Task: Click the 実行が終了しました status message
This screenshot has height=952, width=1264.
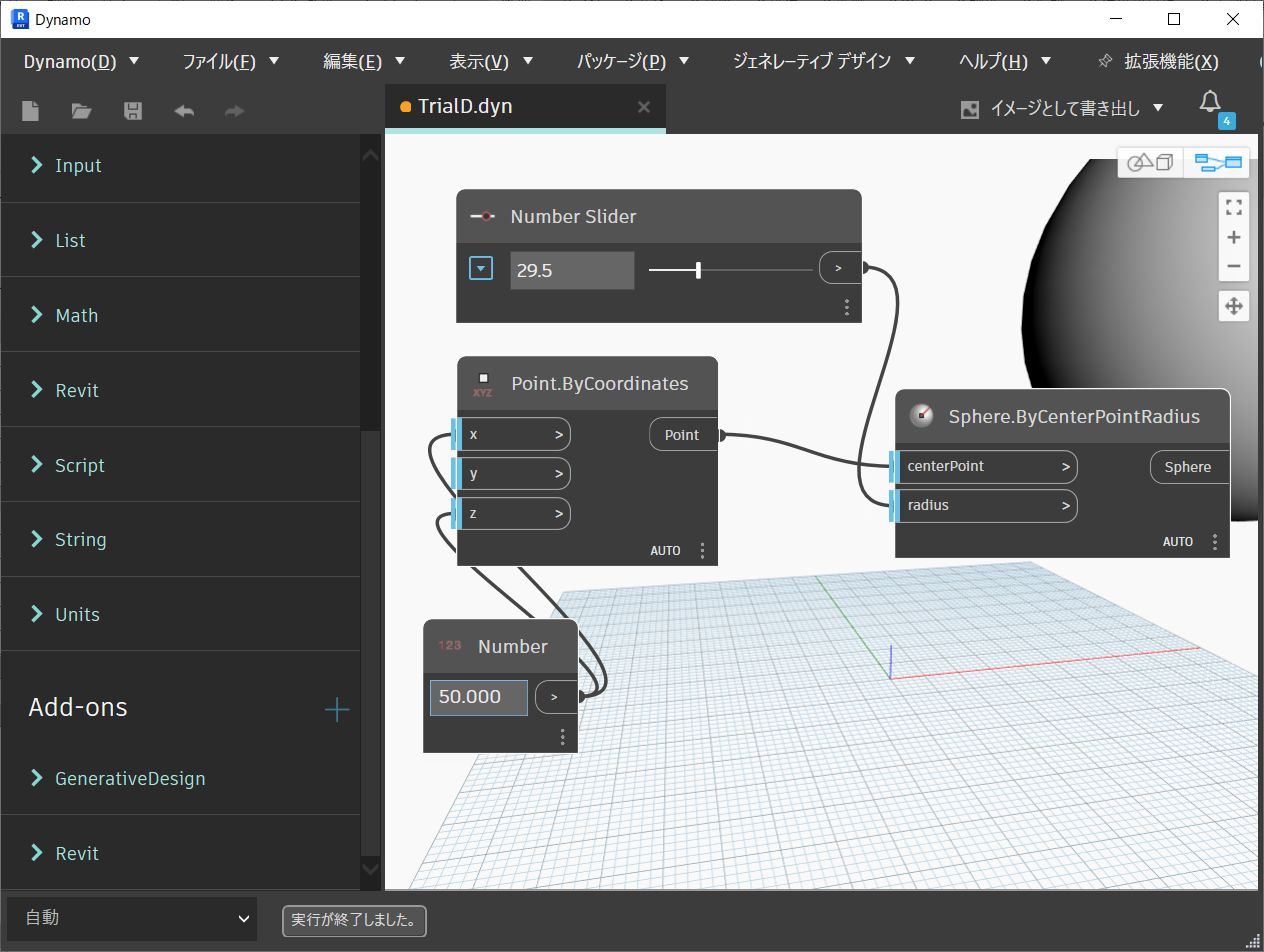Action: [x=354, y=920]
